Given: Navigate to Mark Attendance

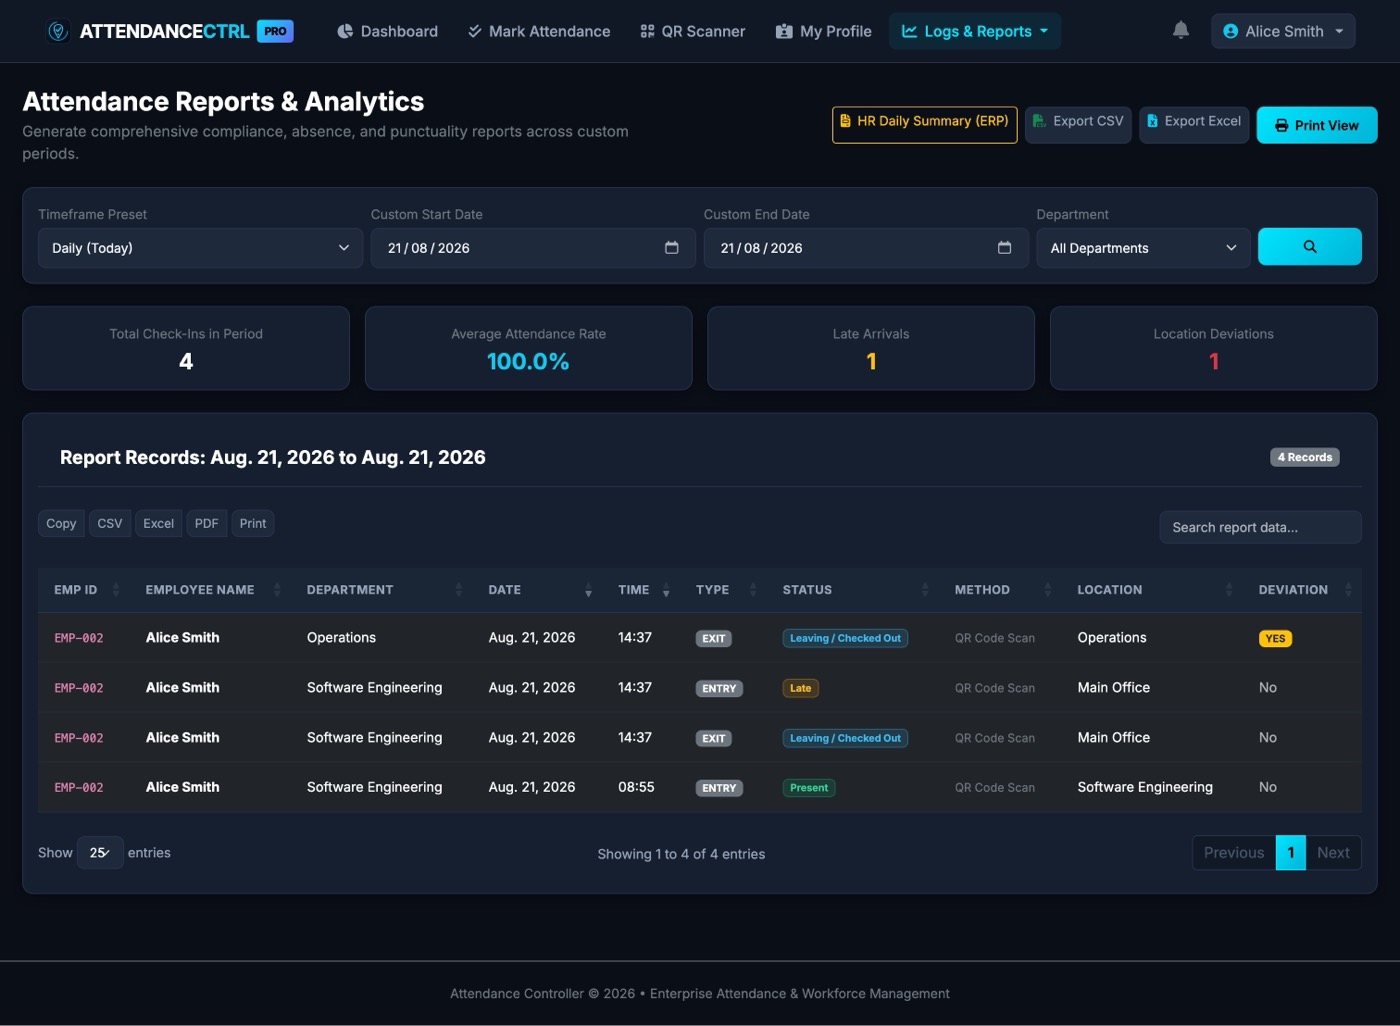Looking at the screenshot, I should pos(539,31).
